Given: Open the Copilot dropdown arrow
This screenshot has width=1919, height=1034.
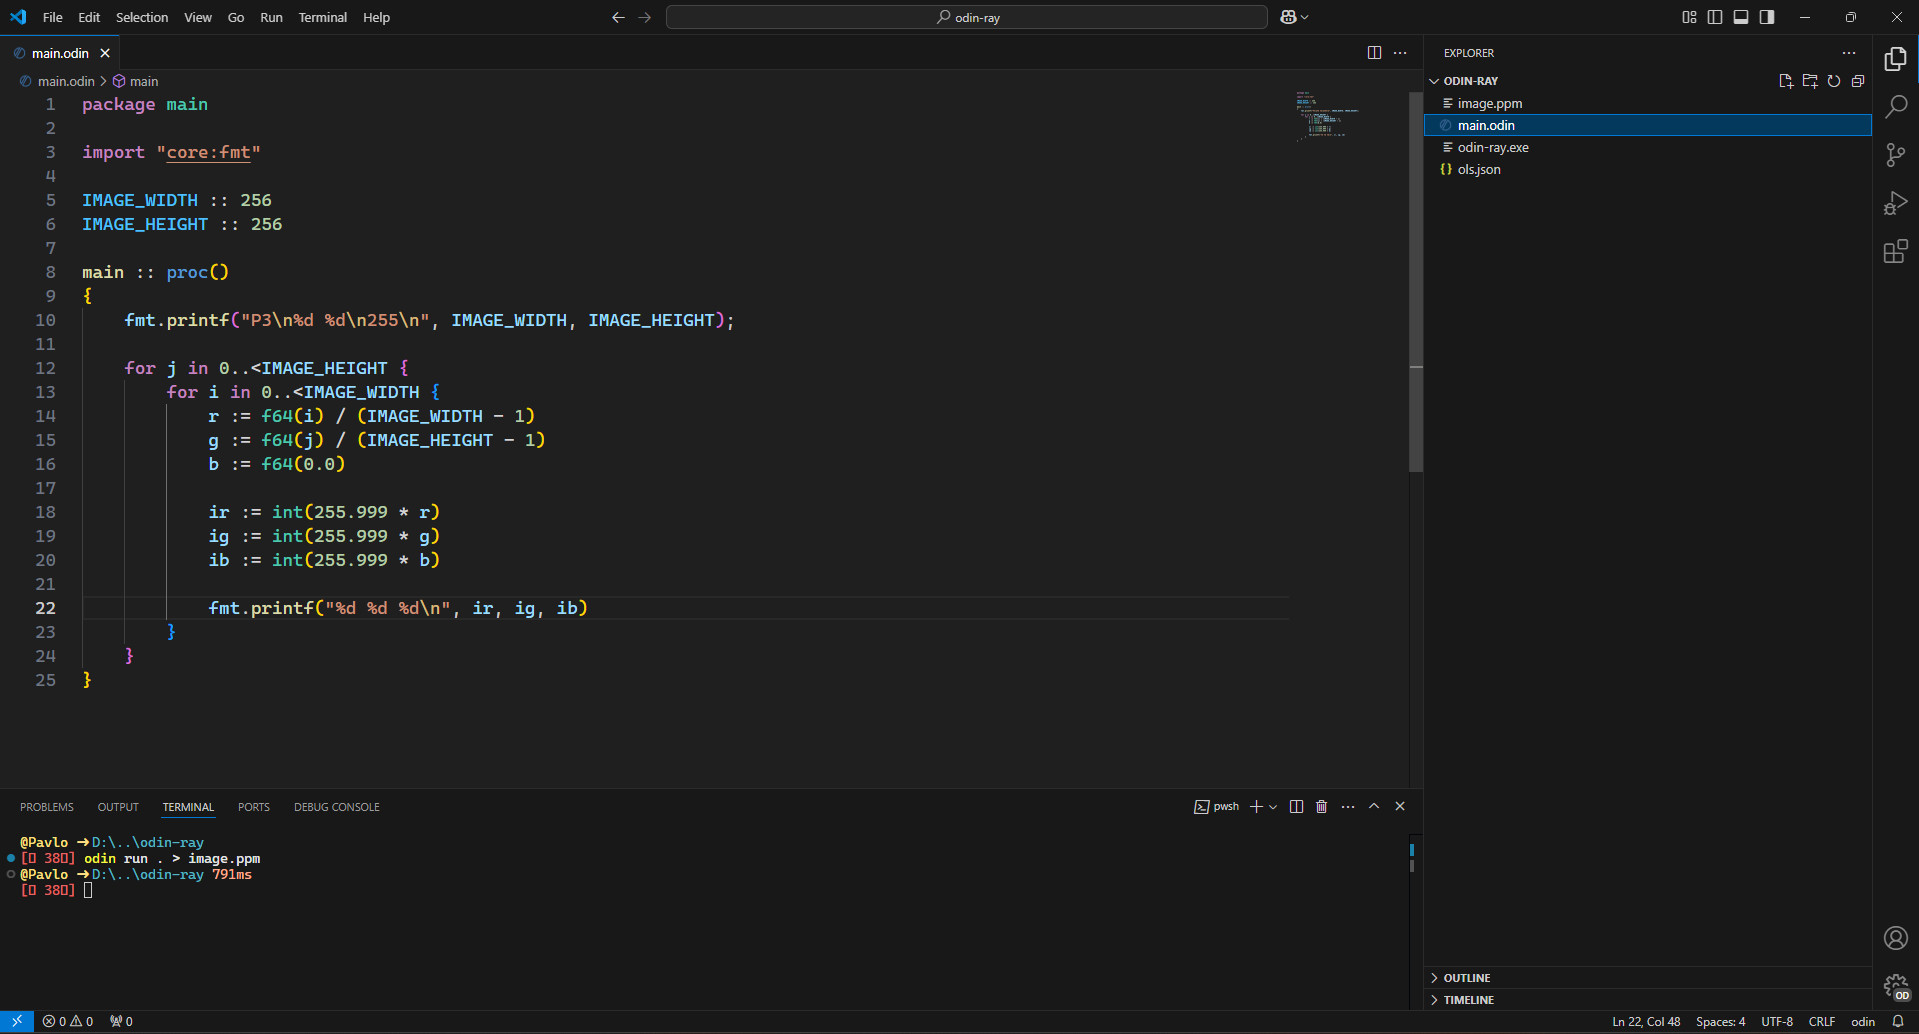Looking at the screenshot, I should coord(1304,17).
